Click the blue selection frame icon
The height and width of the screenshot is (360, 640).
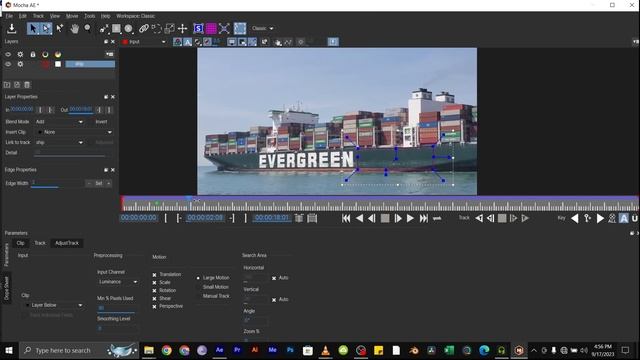coord(240,28)
